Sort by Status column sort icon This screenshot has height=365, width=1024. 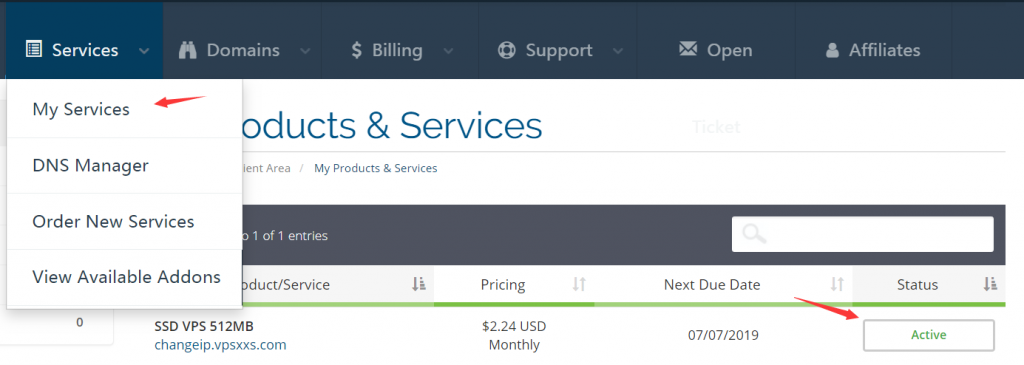pyautogui.click(x=990, y=285)
